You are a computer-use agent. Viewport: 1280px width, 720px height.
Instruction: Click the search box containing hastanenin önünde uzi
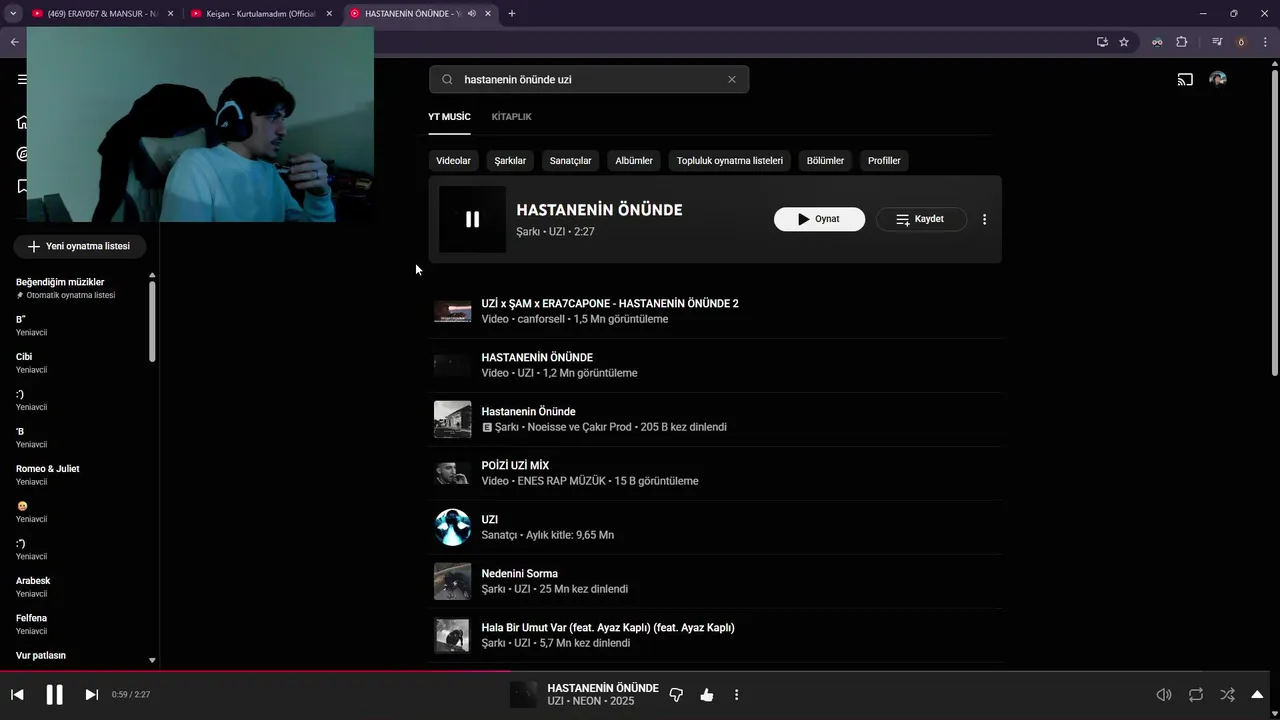coord(589,79)
